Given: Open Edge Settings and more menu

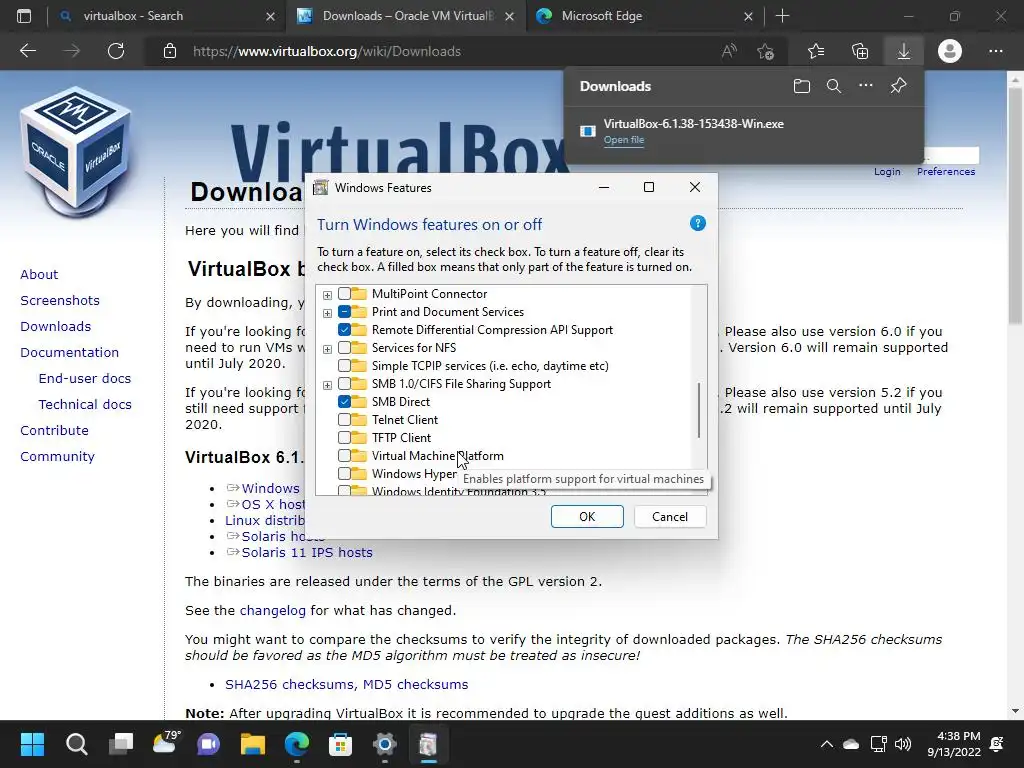Looking at the screenshot, I should (995, 51).
